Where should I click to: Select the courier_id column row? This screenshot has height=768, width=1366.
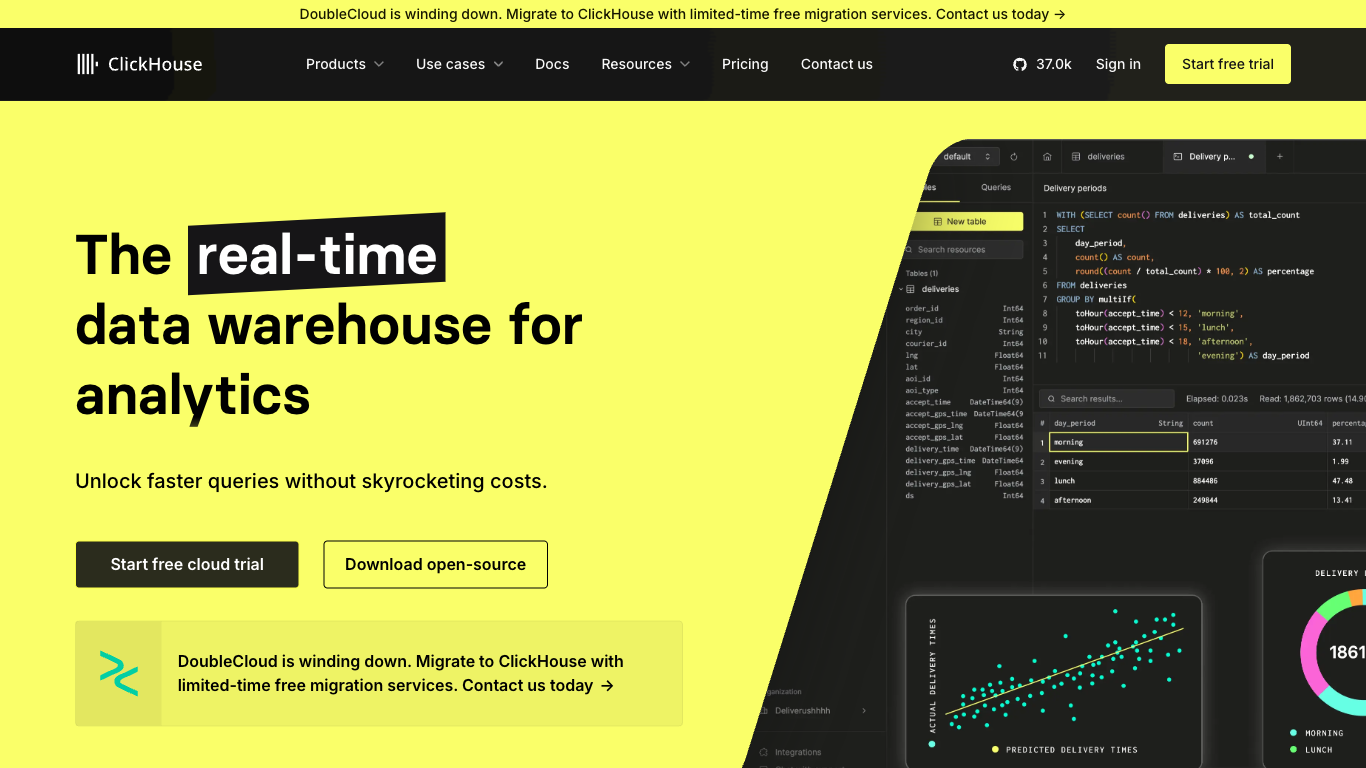(x=964, y=344)
